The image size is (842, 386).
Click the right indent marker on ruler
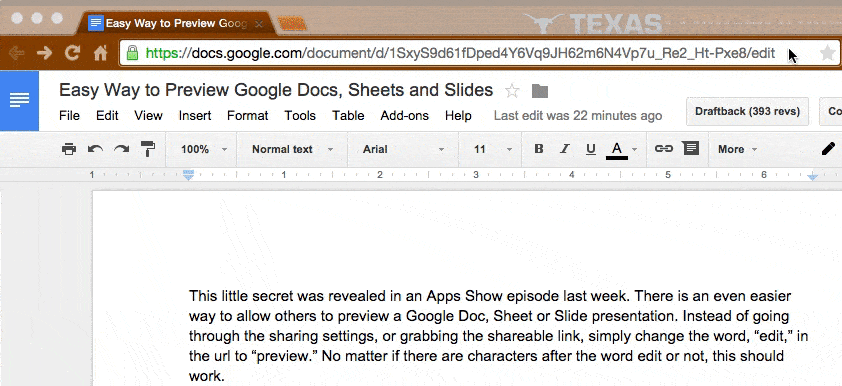point(813,176)
